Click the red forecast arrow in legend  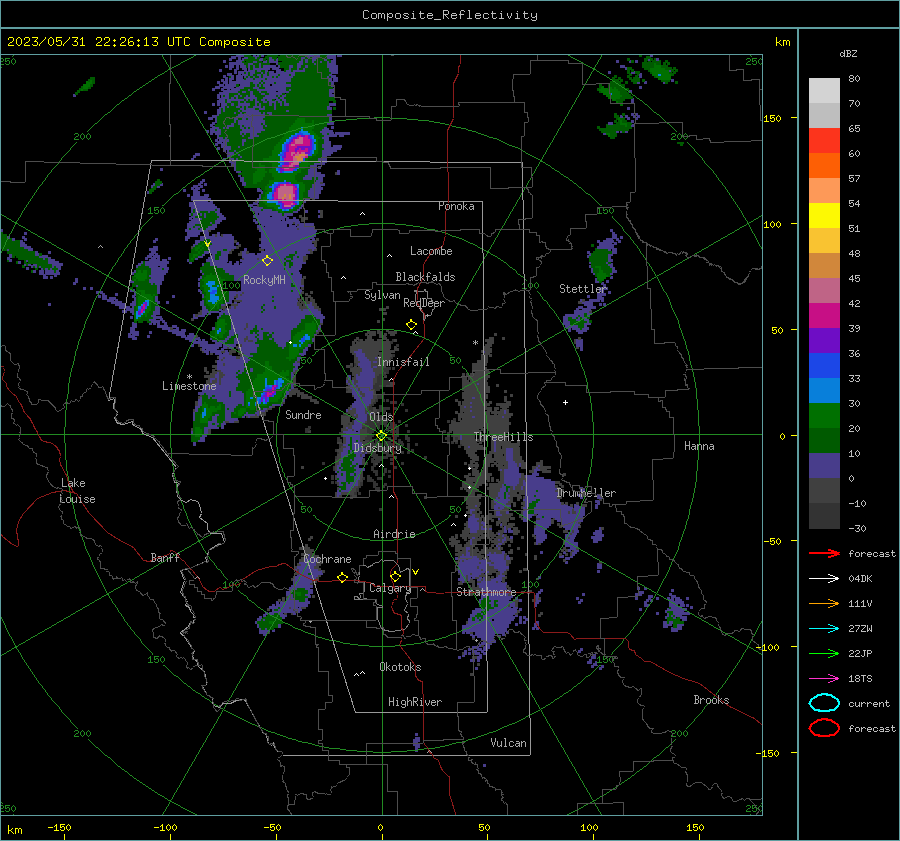[824, 553]
